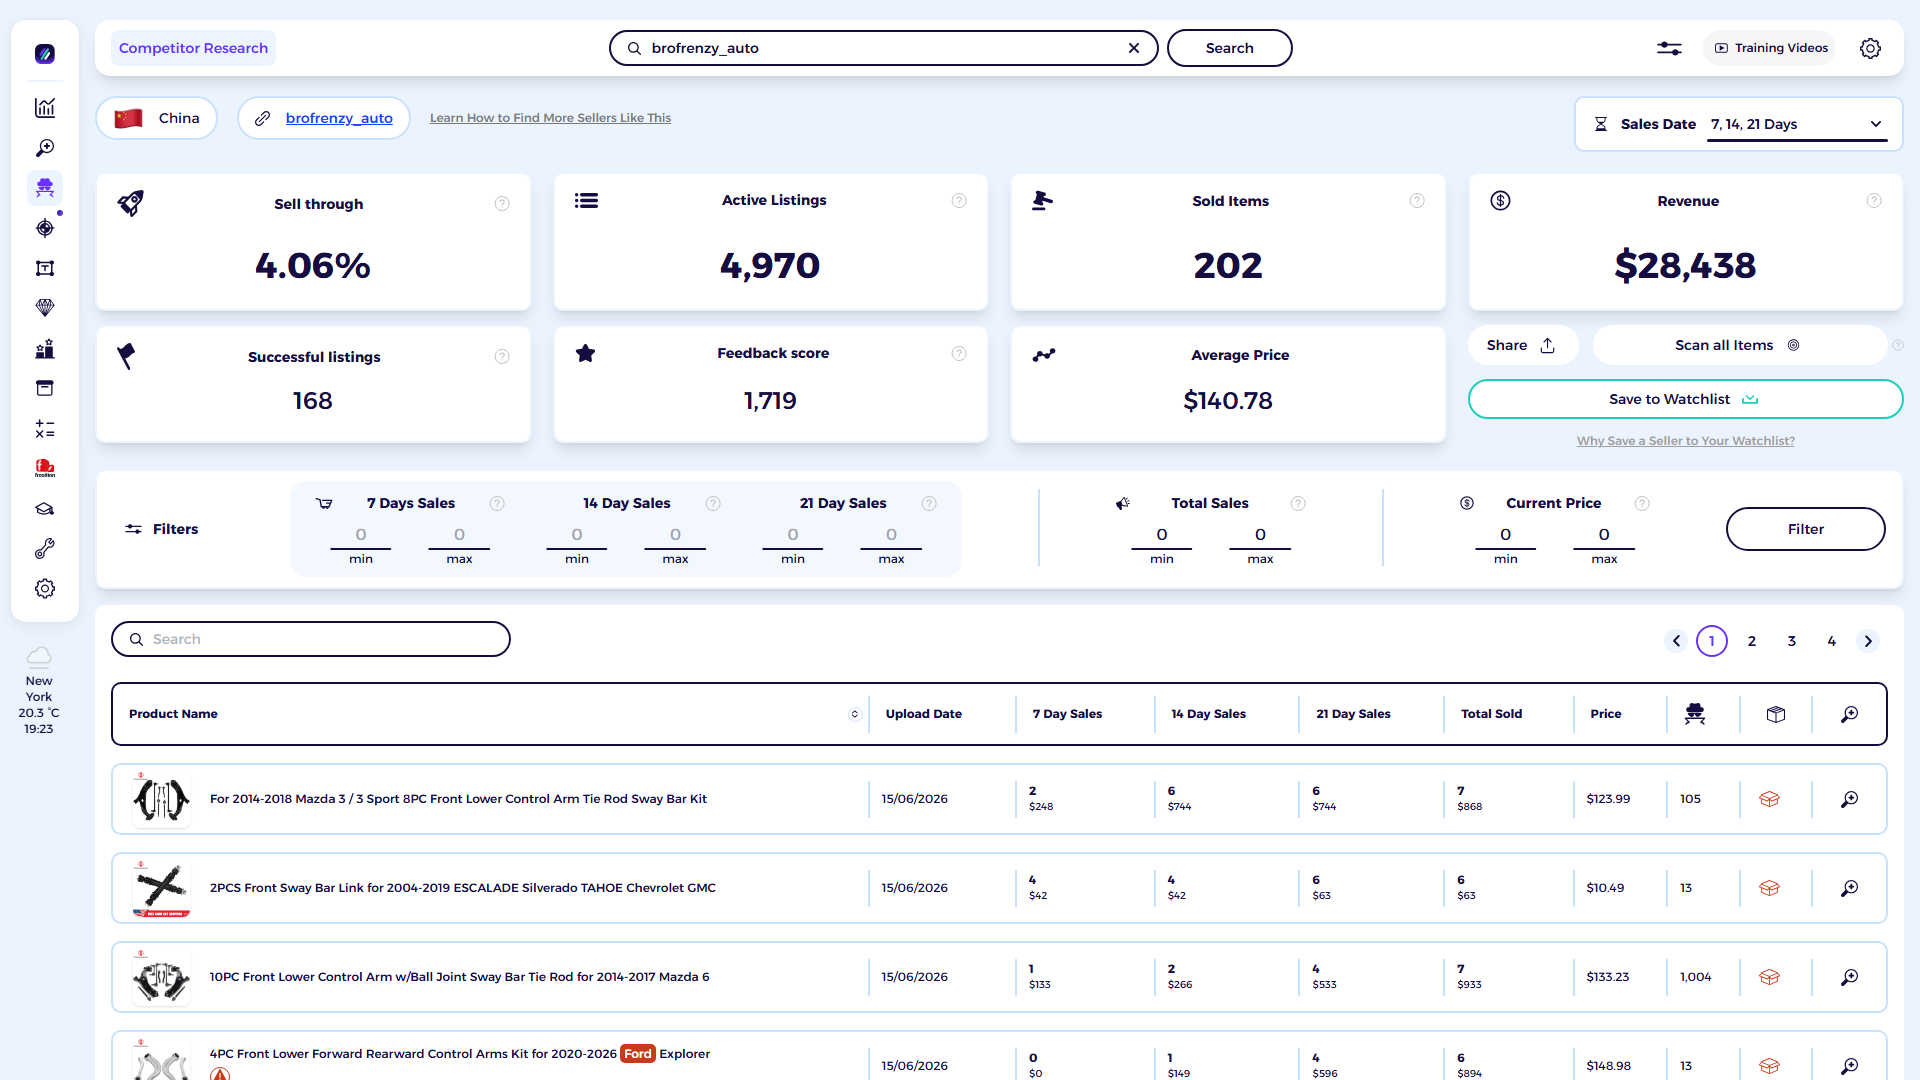The image size is (1920, 1080).
Task: Sort by Total Sold column
Action: click(x=1491, y=714)
